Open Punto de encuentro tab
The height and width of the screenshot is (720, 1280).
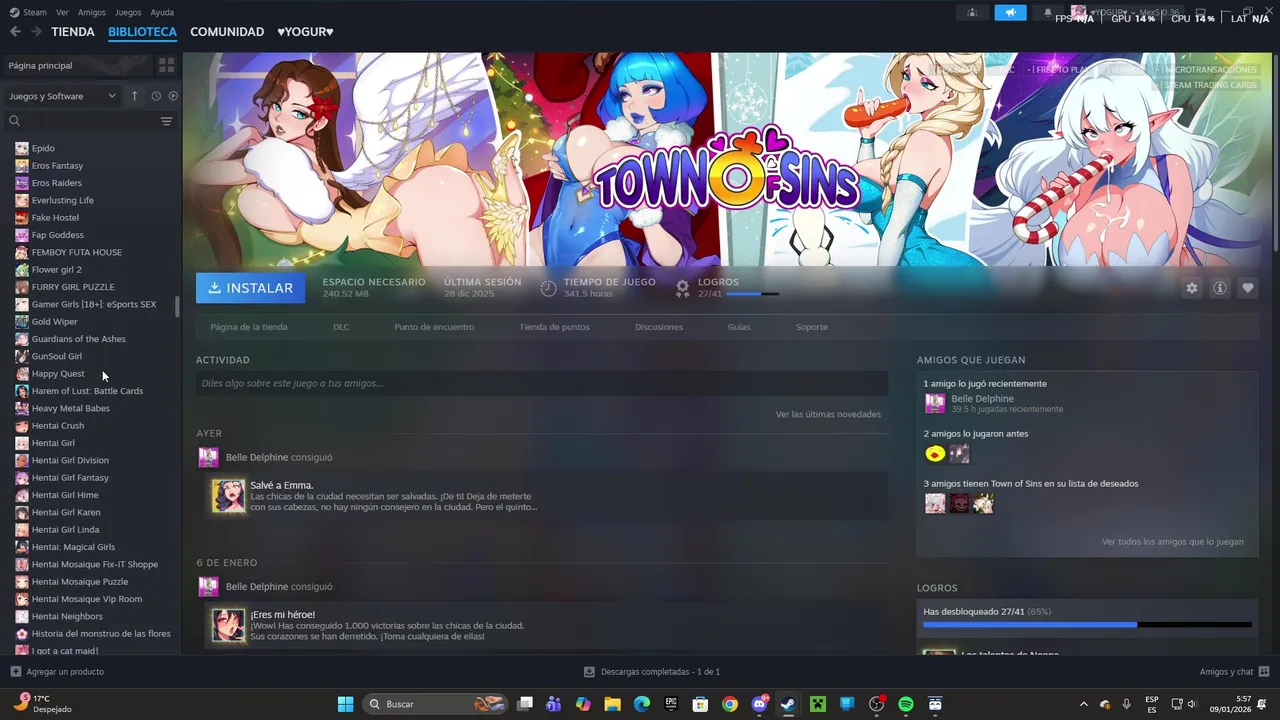pos(434,327)
